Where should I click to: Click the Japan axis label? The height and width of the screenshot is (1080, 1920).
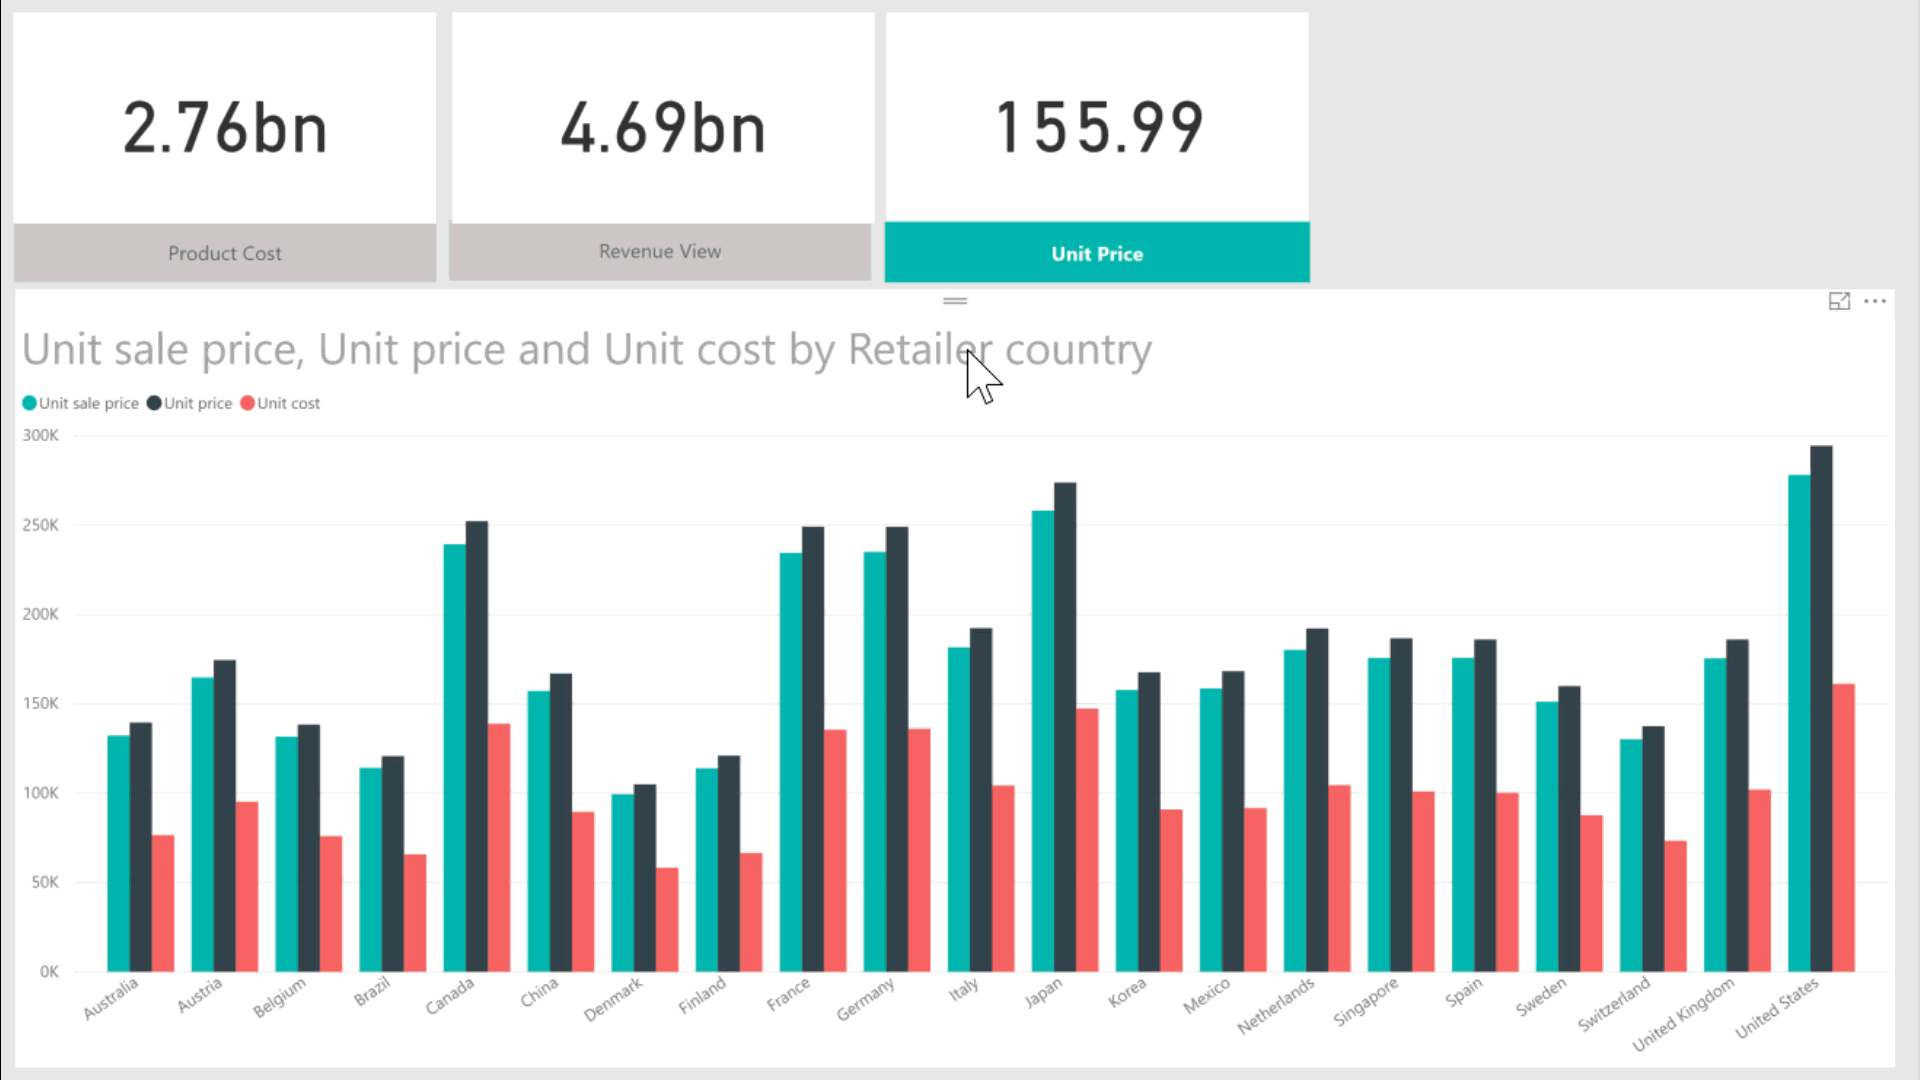tap(1043, 993)
